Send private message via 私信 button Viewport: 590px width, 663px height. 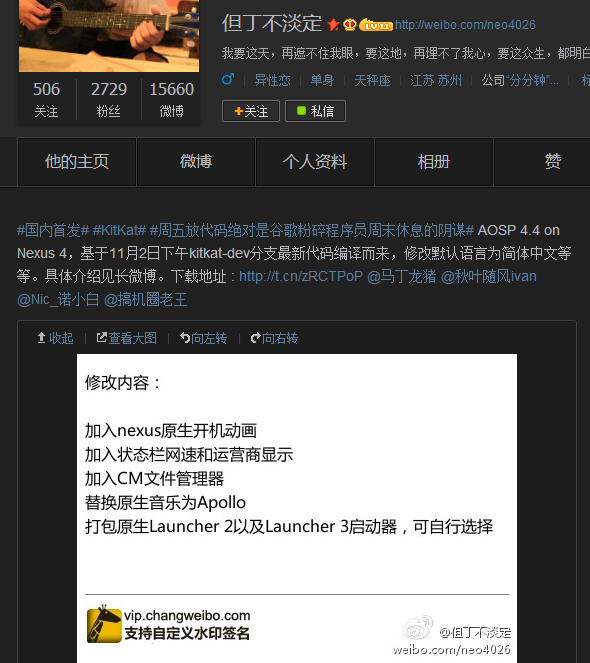point(315,111)
